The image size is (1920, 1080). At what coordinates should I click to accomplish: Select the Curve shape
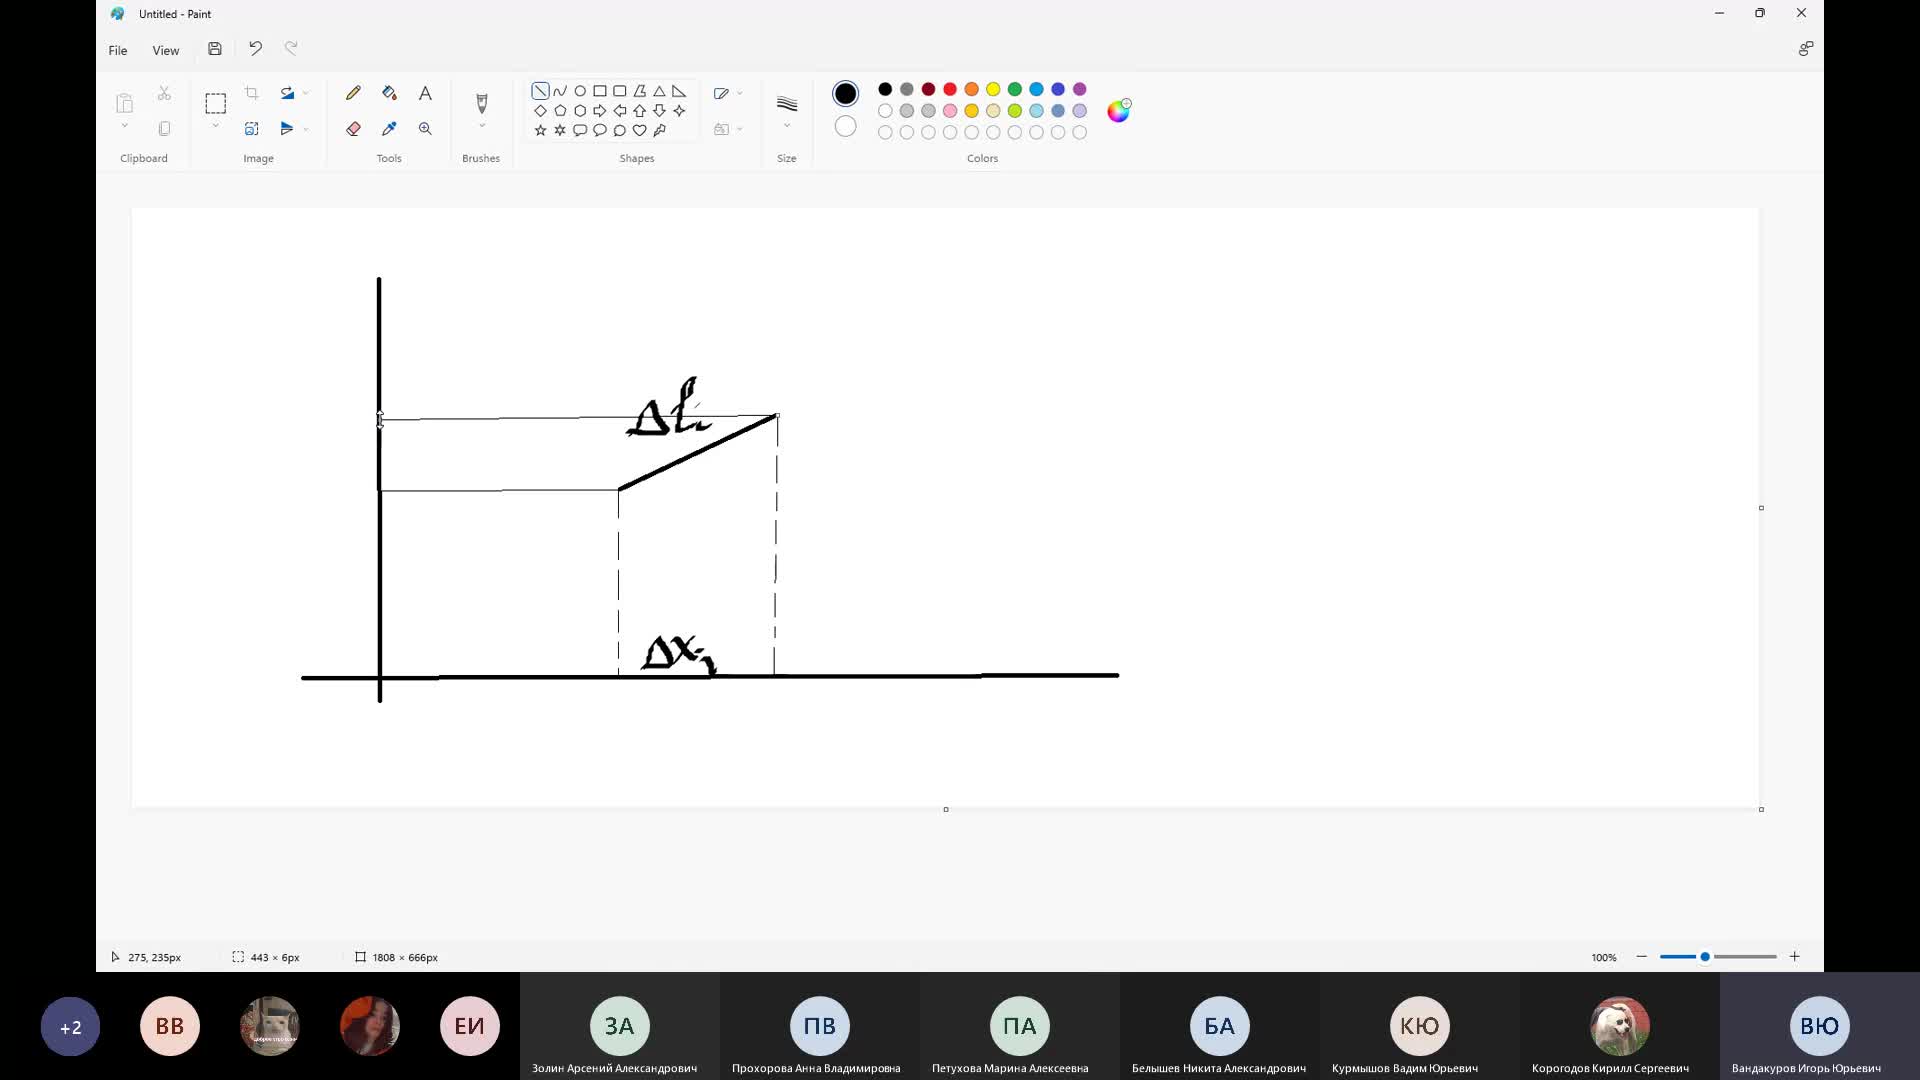pos(560,91)
